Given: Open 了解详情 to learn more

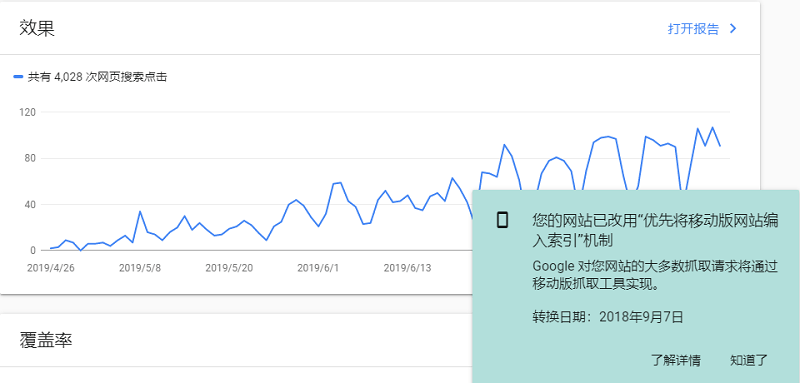Looking at the screenshot, I should (x=676, y=361).
